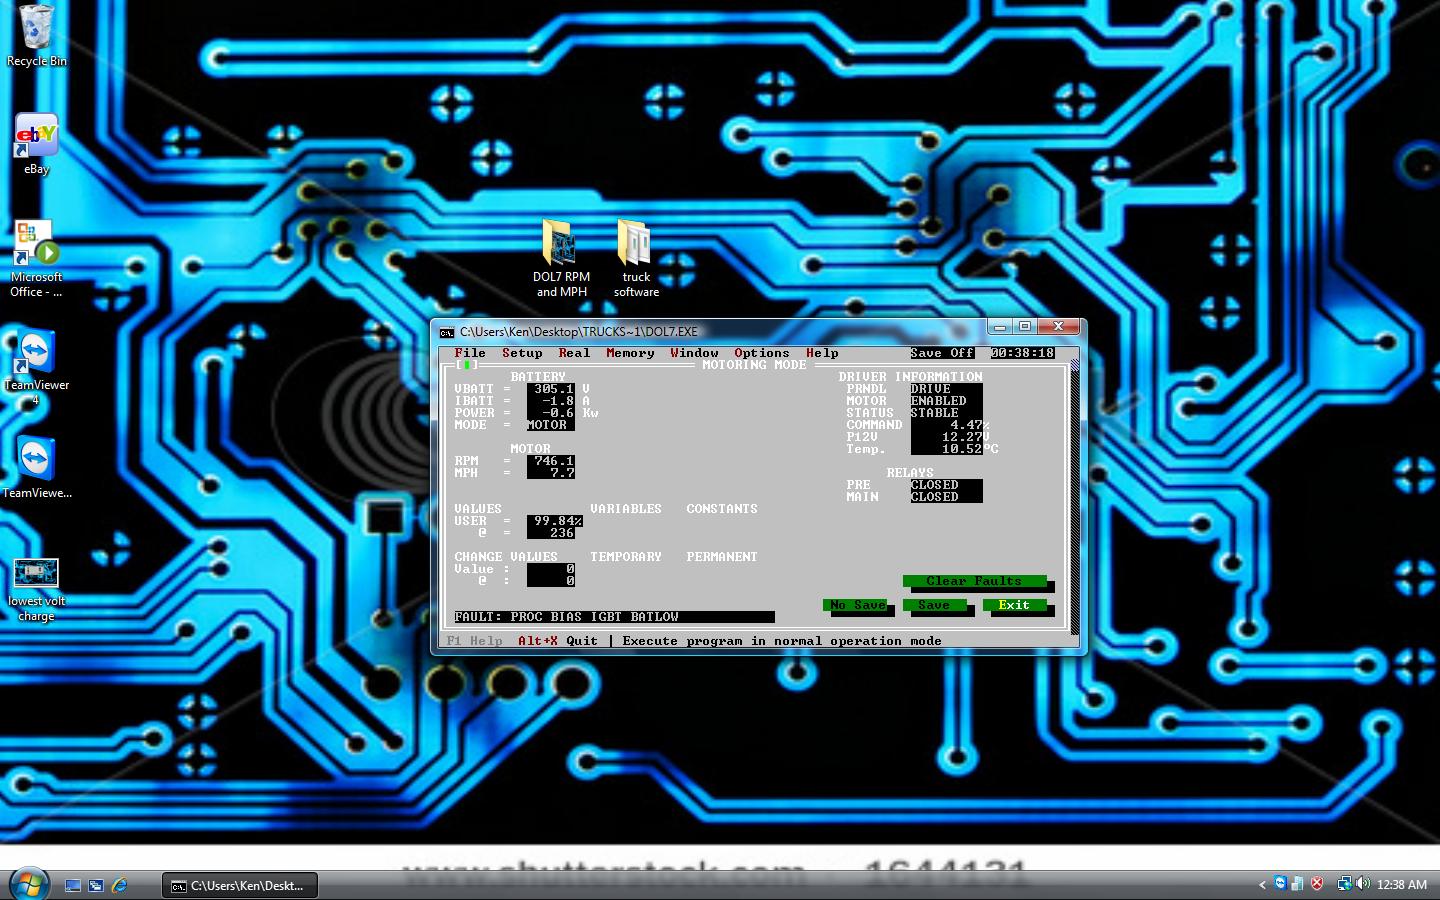Select the 'DOL7 RPM and MPH' folder
The height and width of the screenshot is (900, 1440).
(561, 259)
